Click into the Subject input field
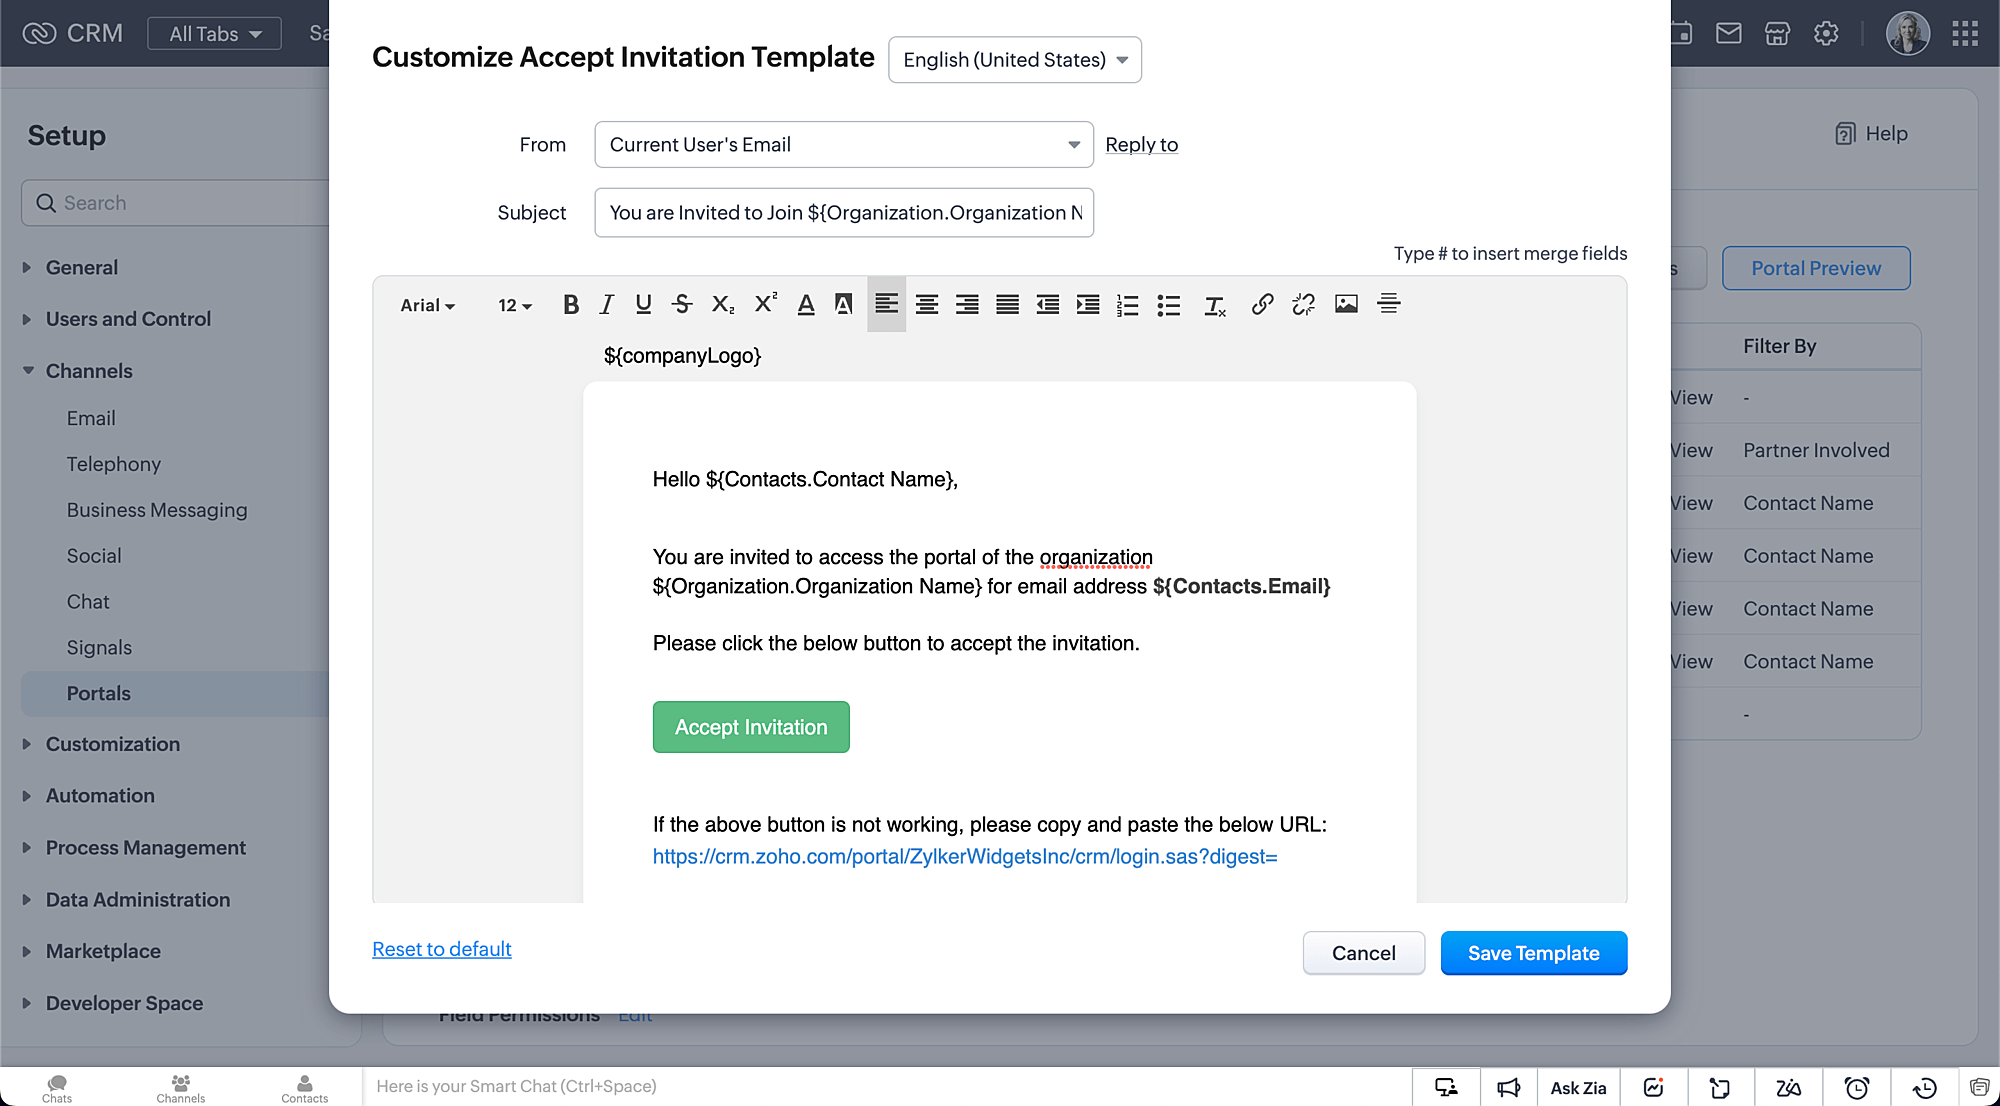The width and height of the screenshot is (2000, 1106). (x=843, y=213)
